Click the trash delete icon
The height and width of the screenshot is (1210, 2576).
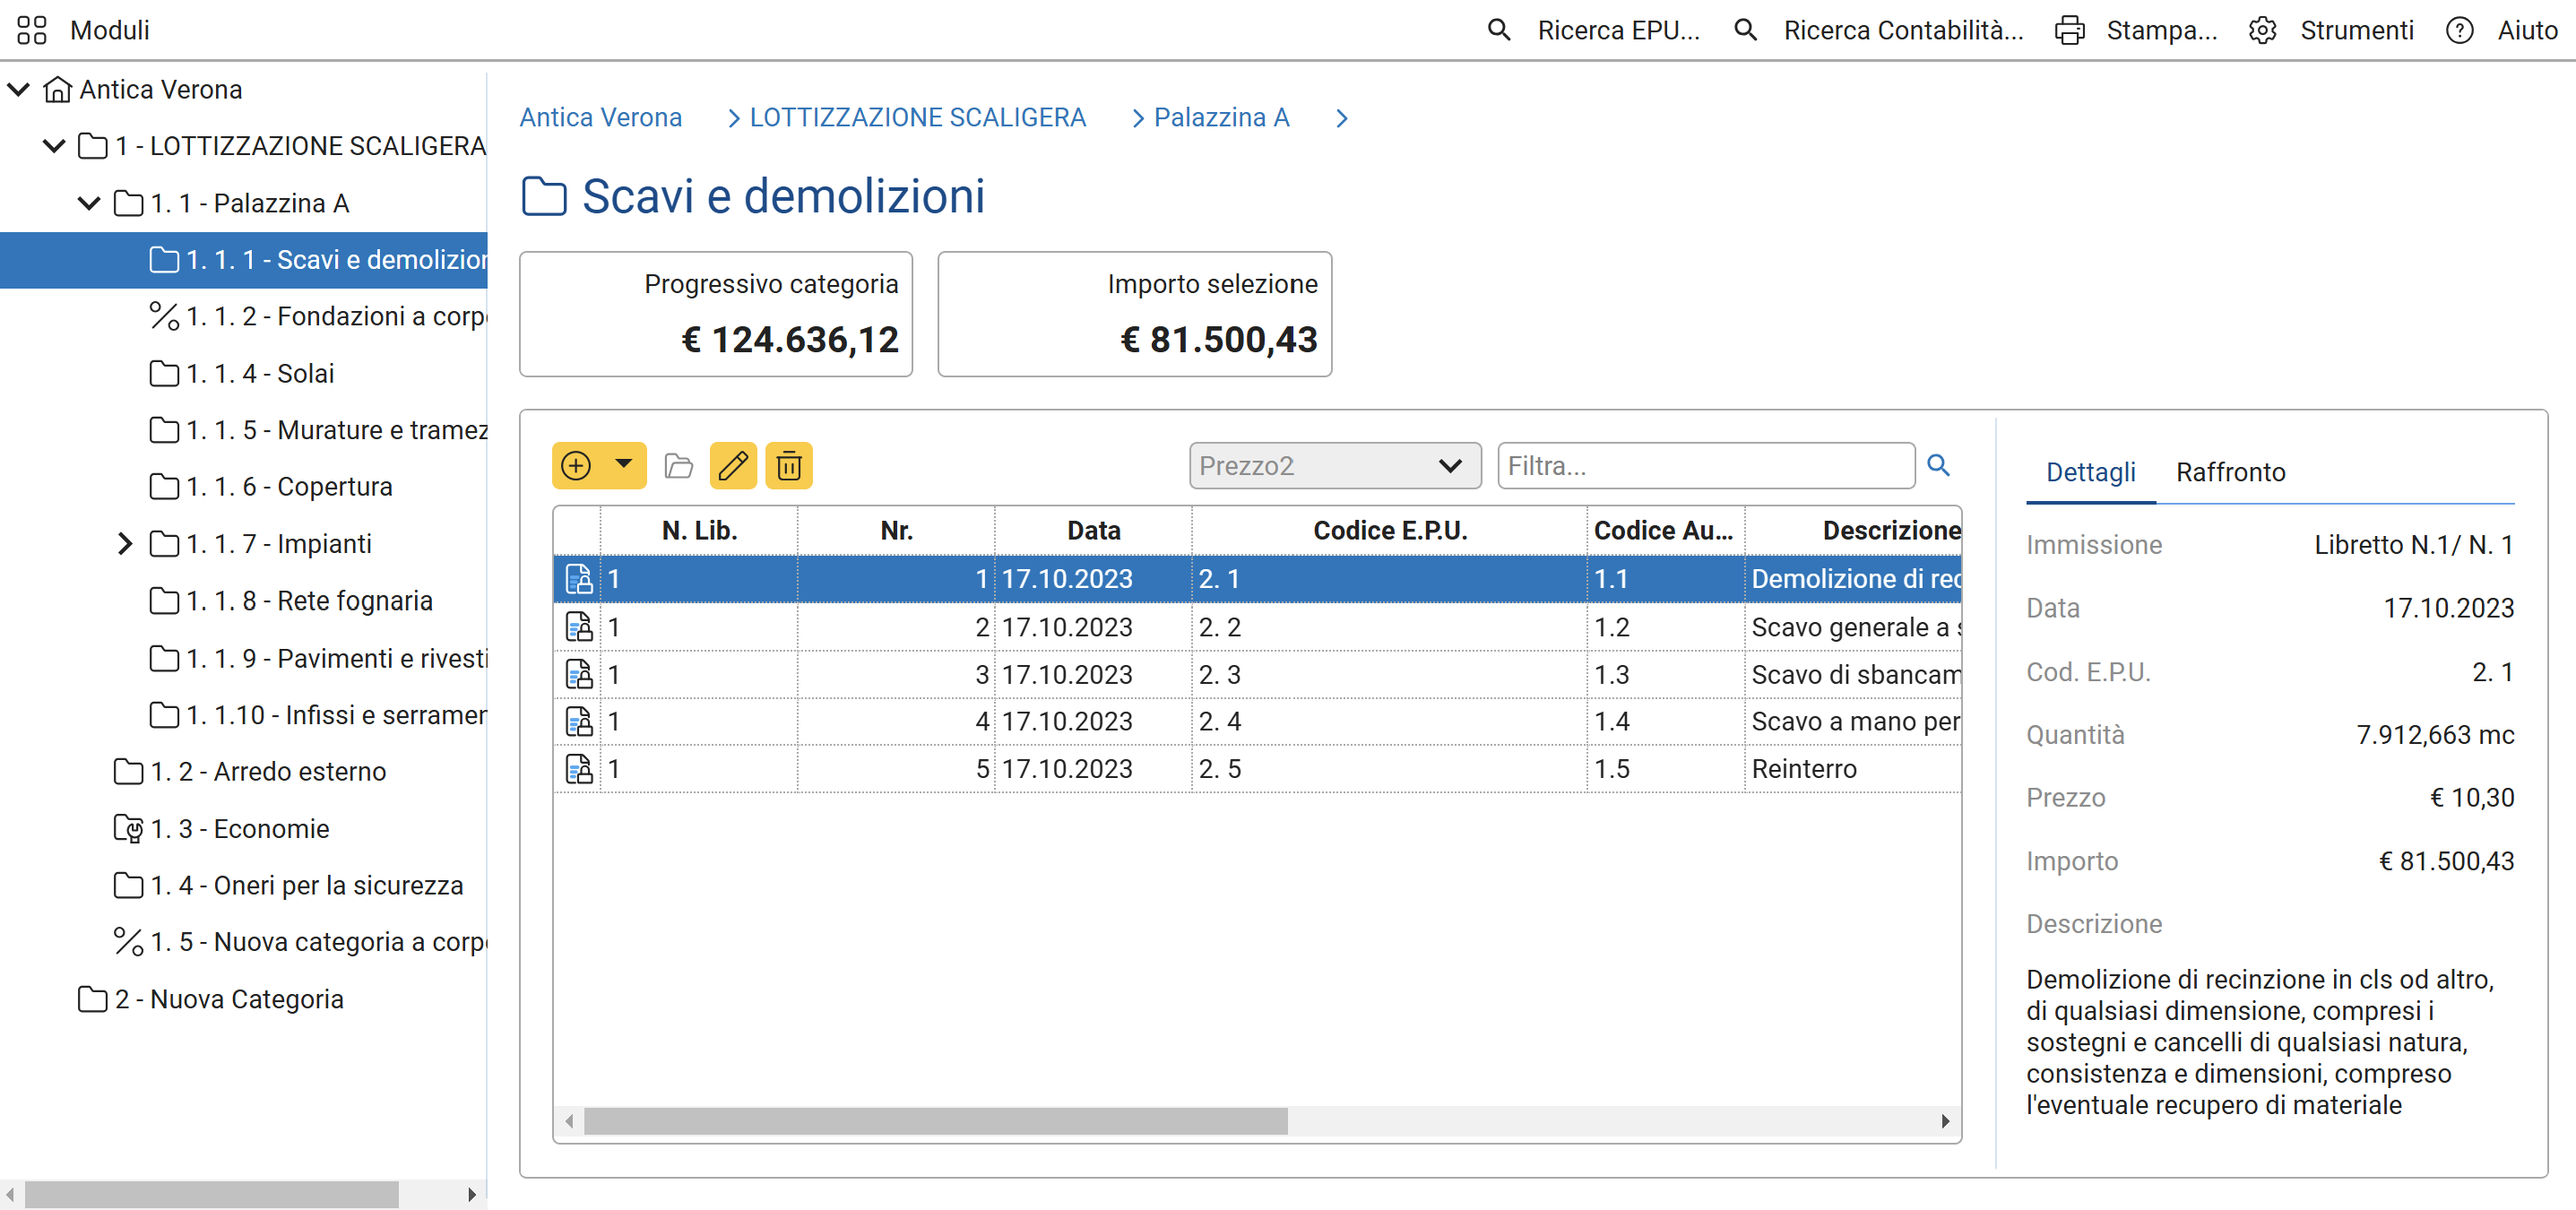(x=789, y=466)
